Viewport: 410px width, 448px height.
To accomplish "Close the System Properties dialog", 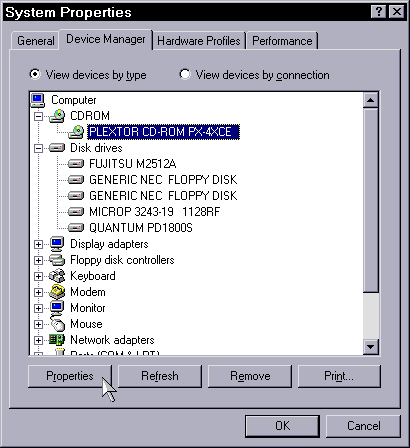I will (x=397, y=12).
